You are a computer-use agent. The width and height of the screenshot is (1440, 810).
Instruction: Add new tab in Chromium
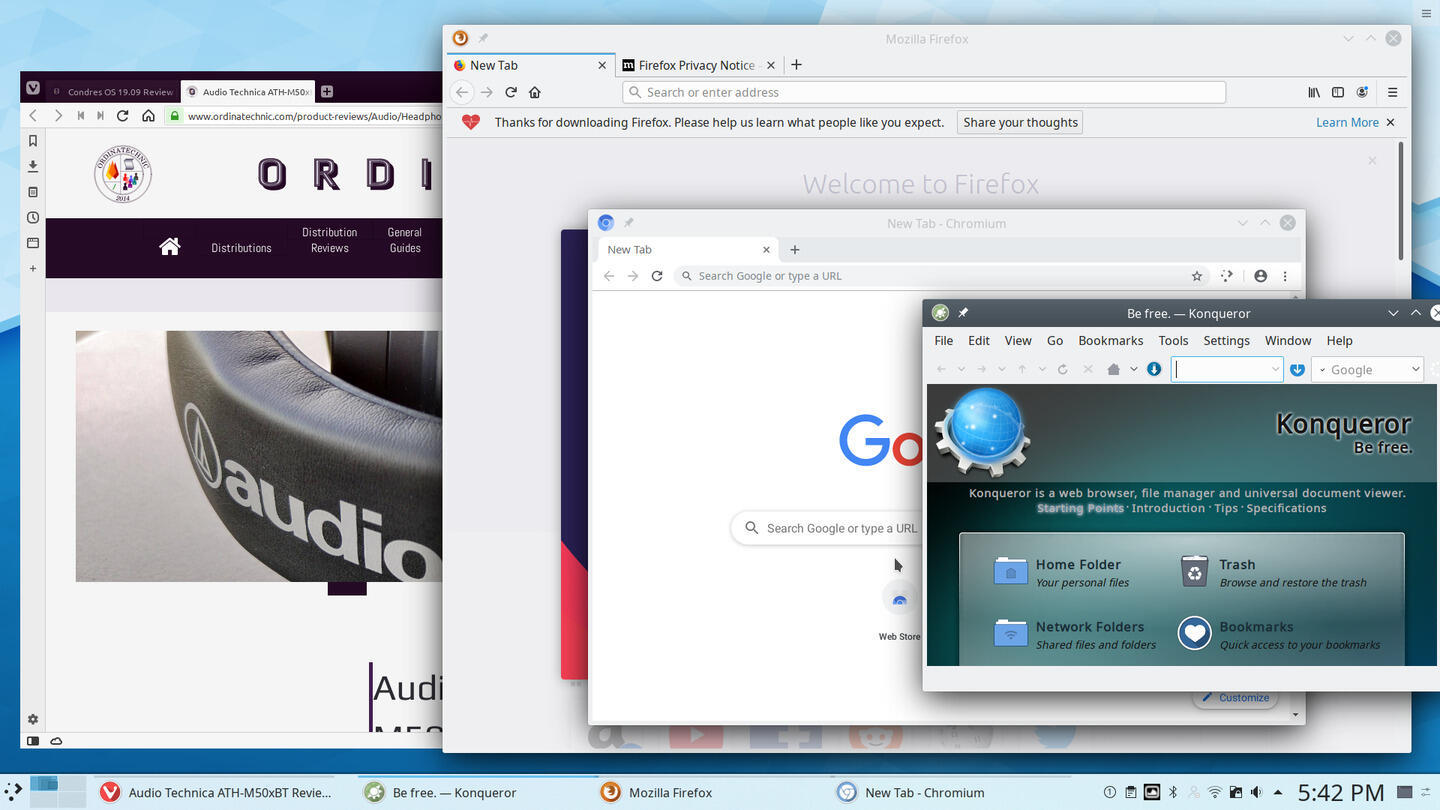(x=795, y=249)
